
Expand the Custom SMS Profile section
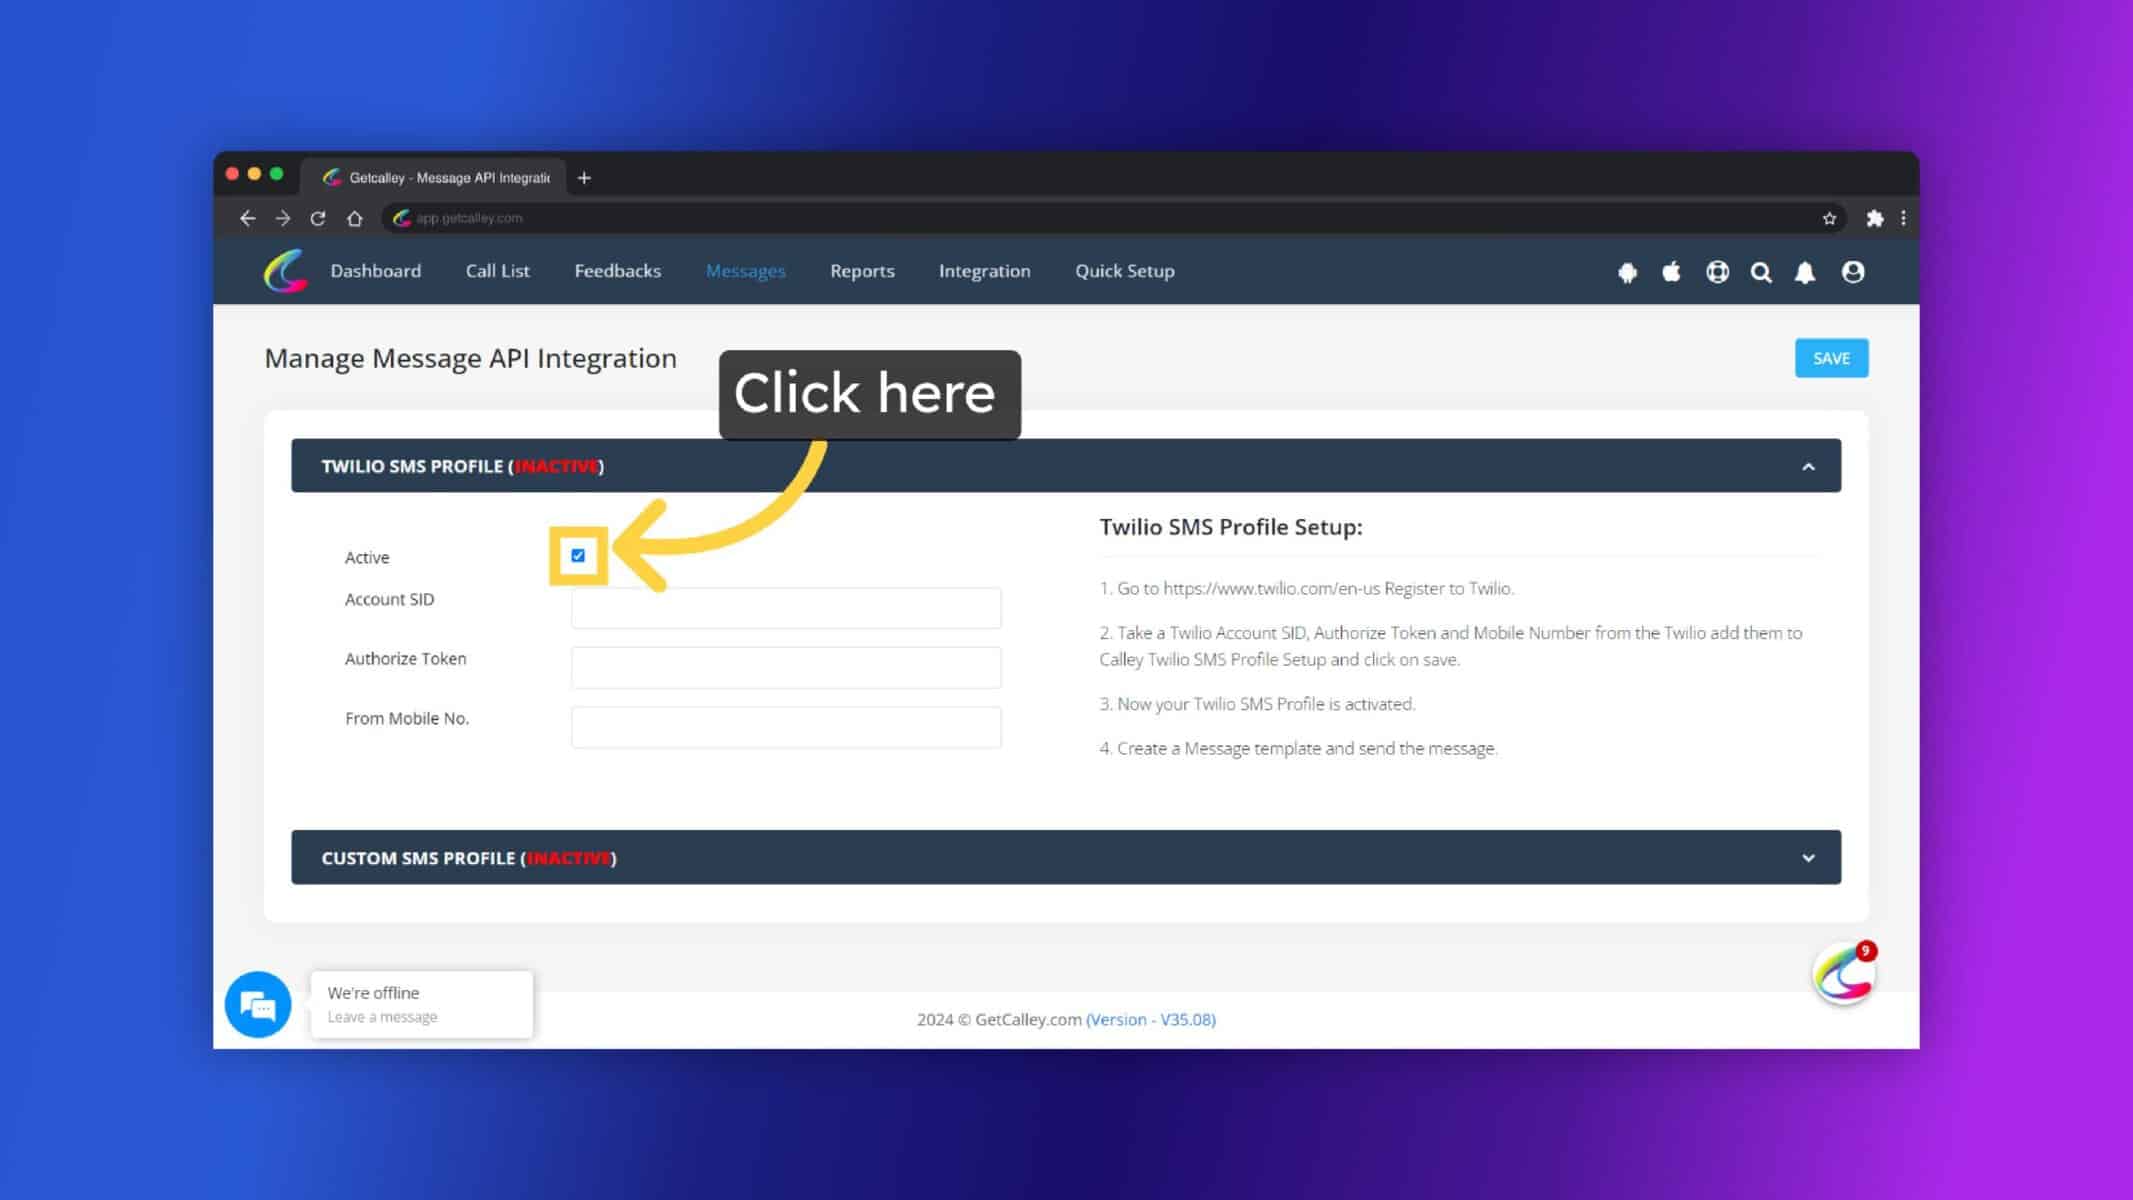[1808, 858]
